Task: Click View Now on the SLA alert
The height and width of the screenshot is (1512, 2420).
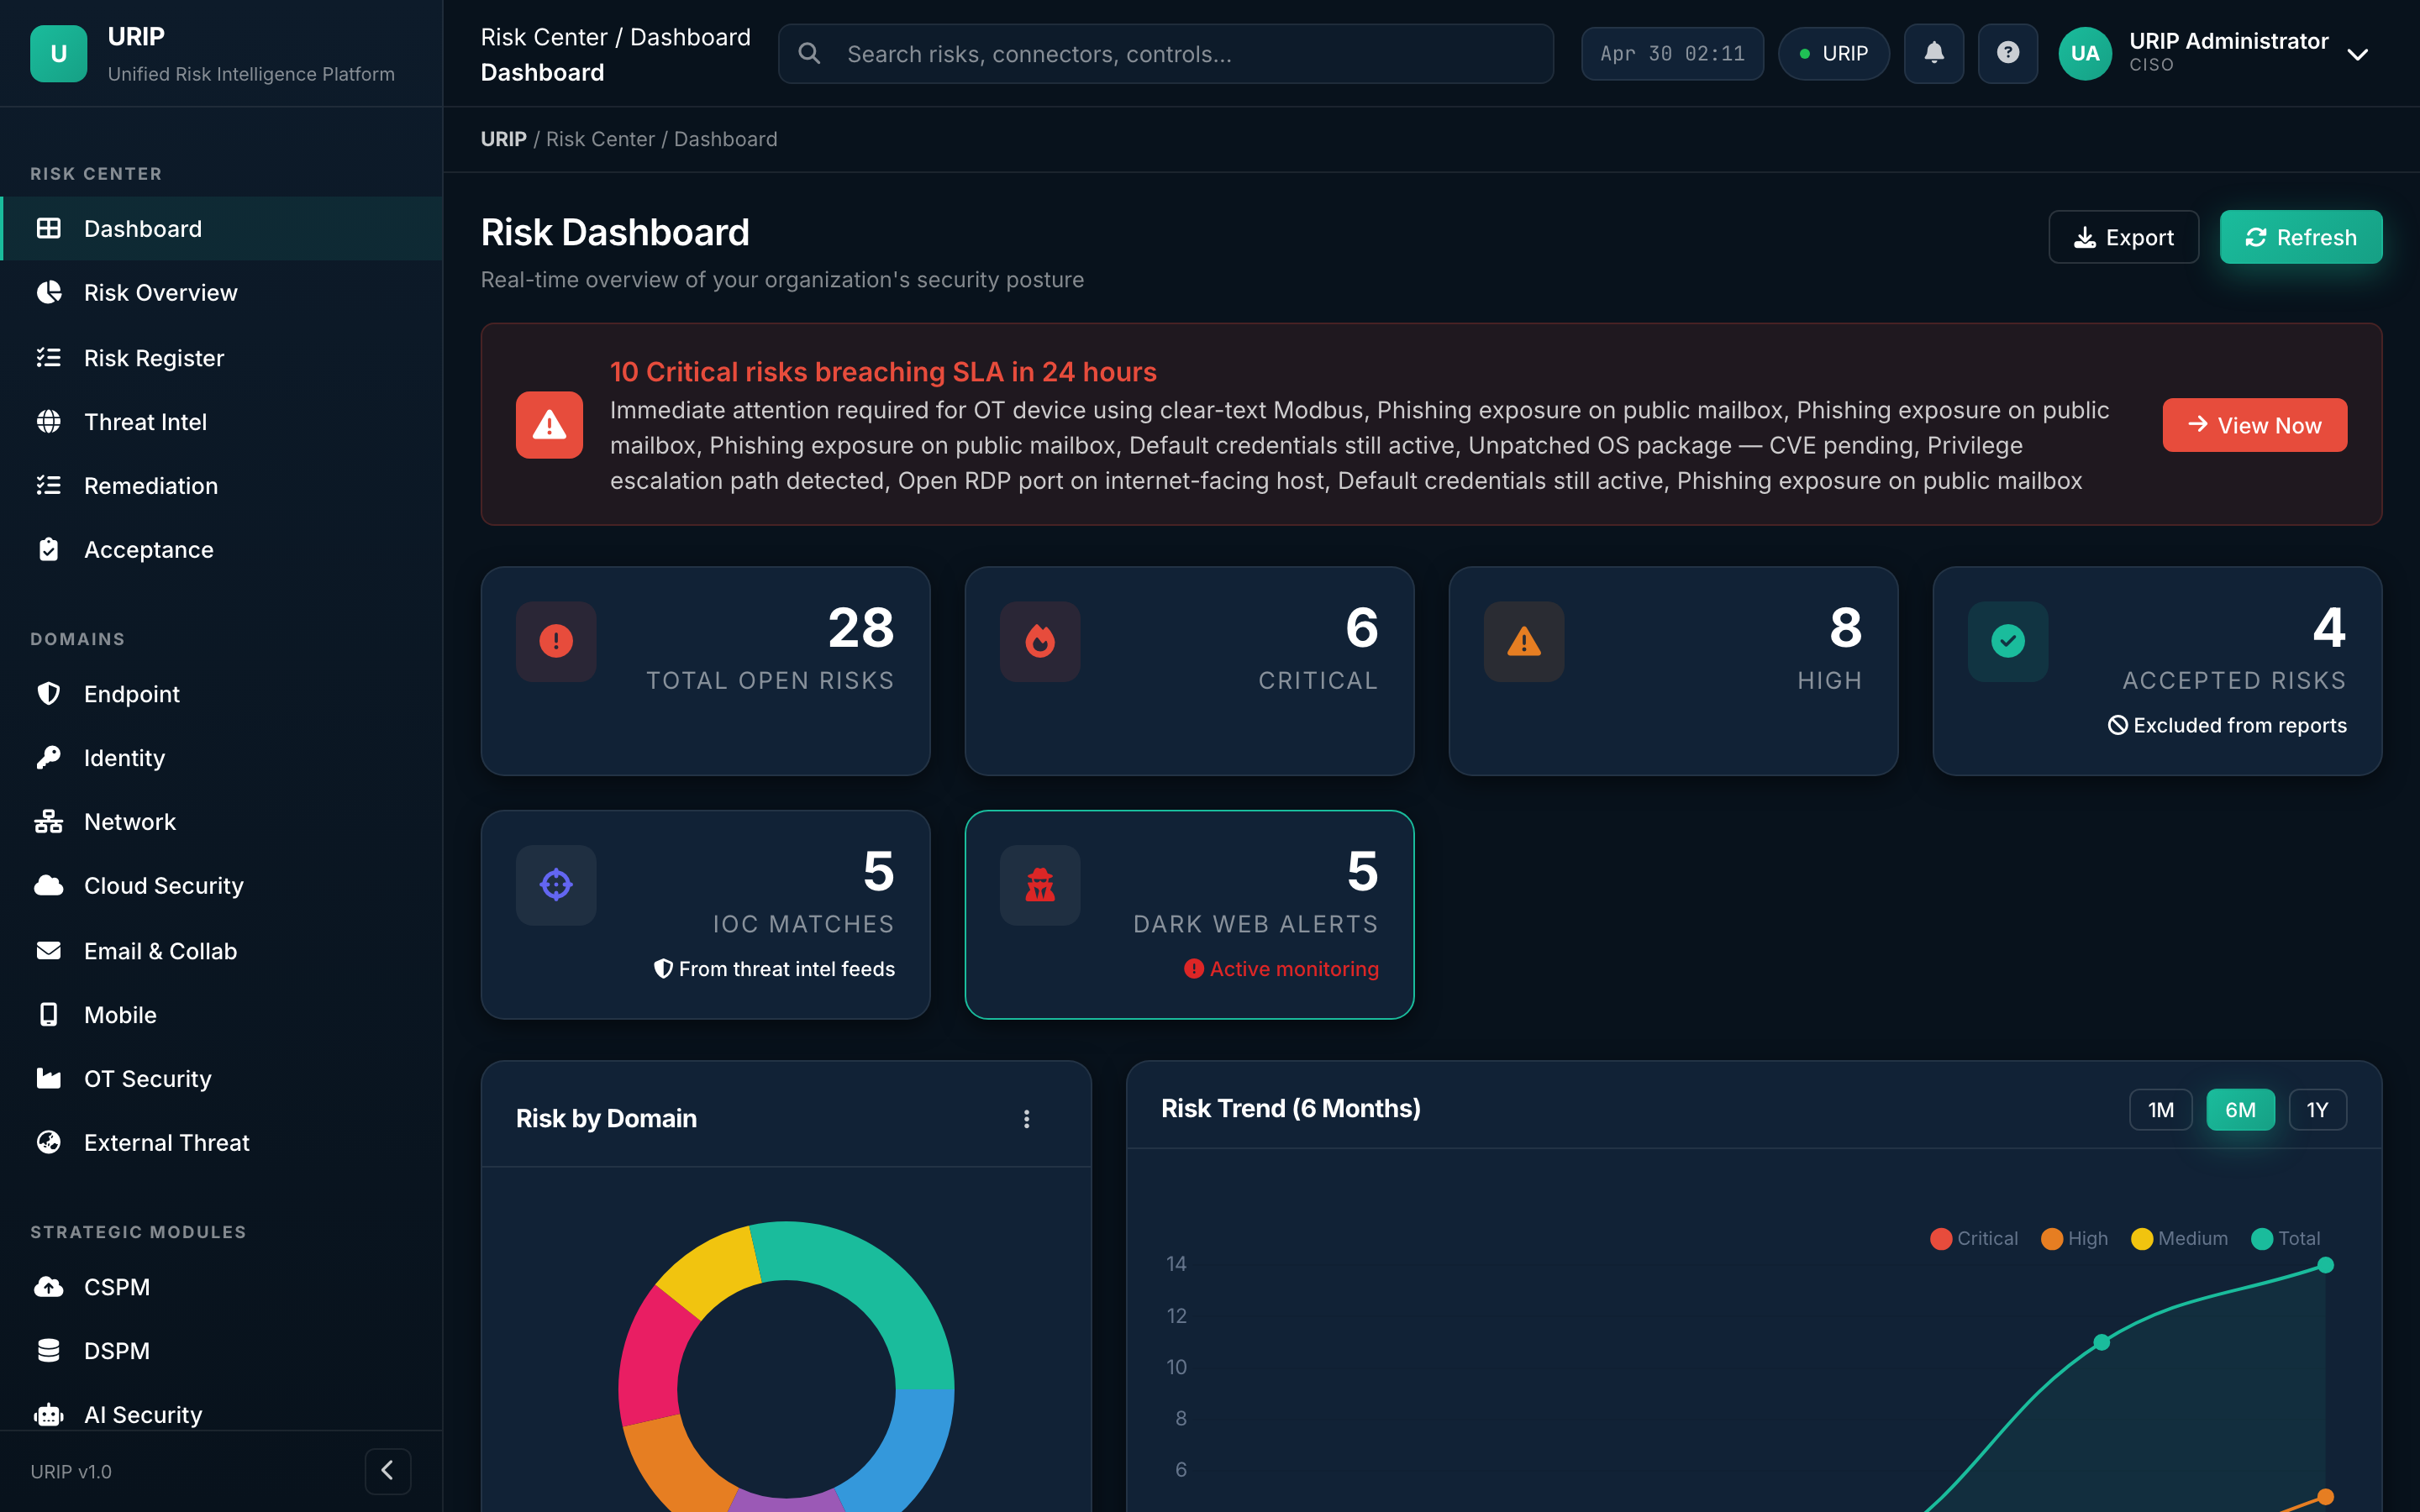Action: click(x=2254, y=425)
